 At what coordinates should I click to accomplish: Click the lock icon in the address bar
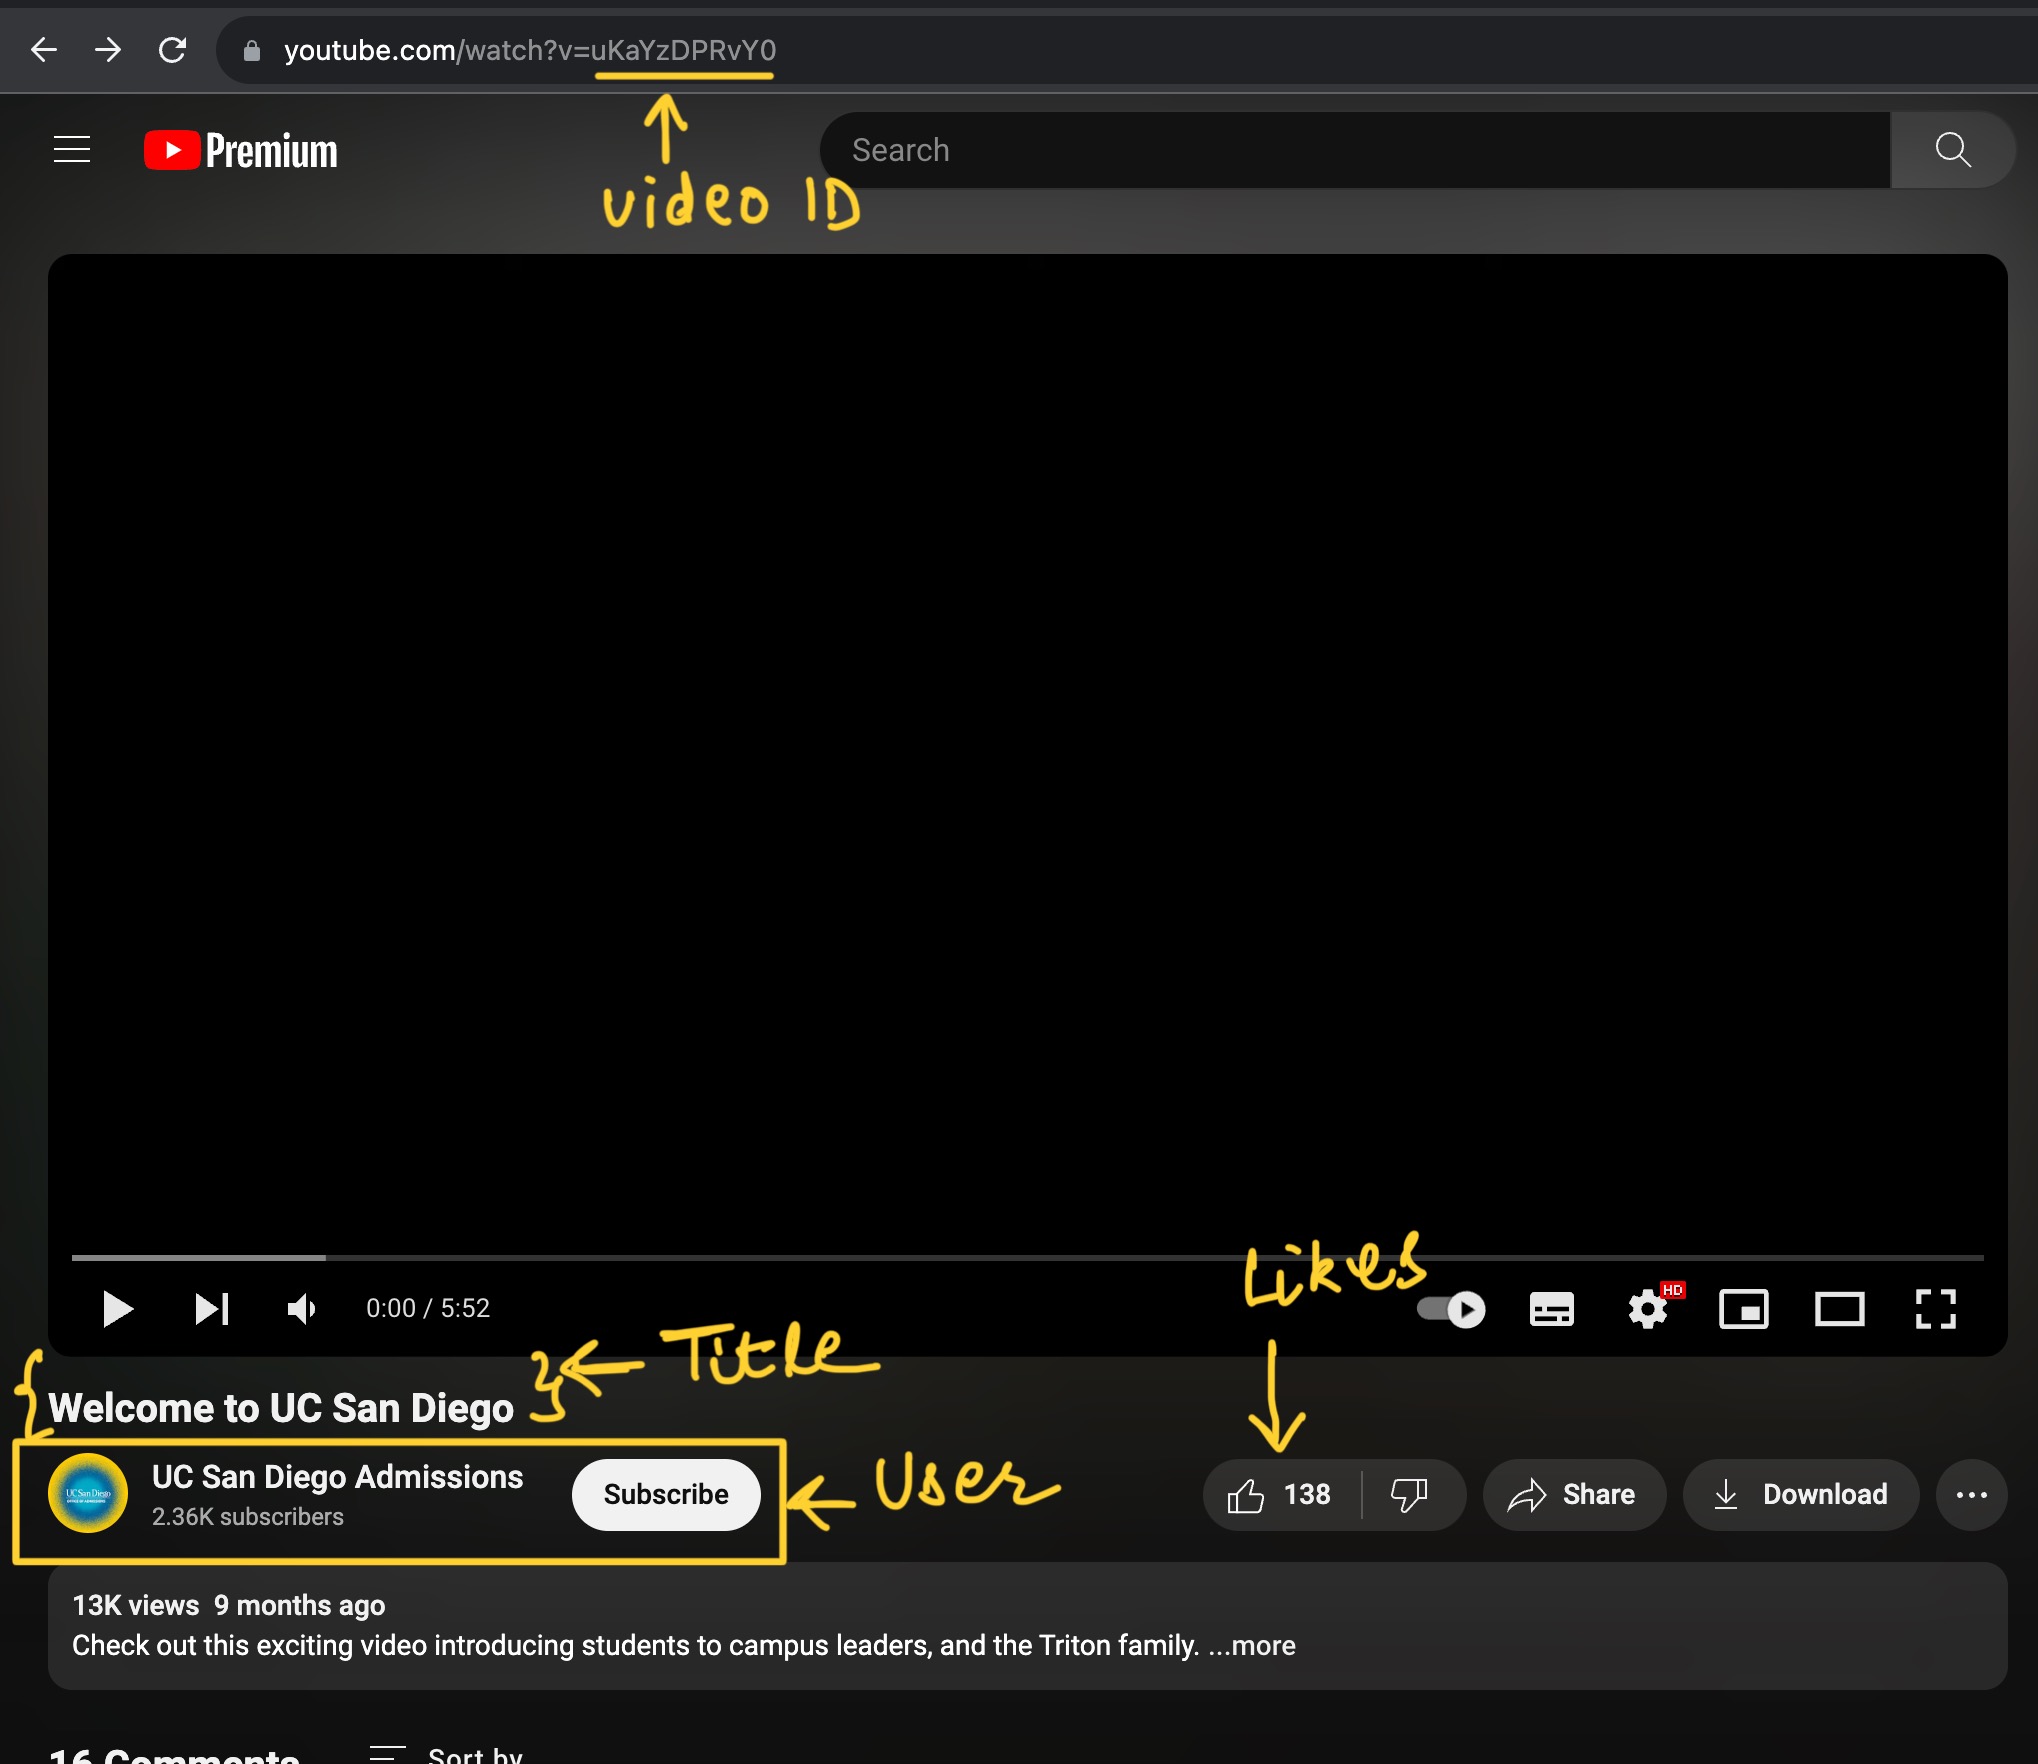pyautogui.click(x=252, y=50)
